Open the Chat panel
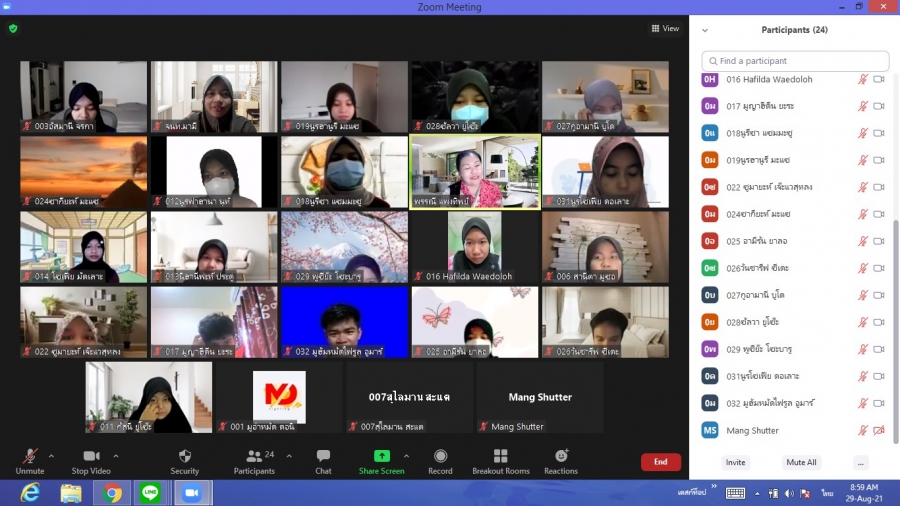Screen dimensions: 900x506 pos(323,460)
